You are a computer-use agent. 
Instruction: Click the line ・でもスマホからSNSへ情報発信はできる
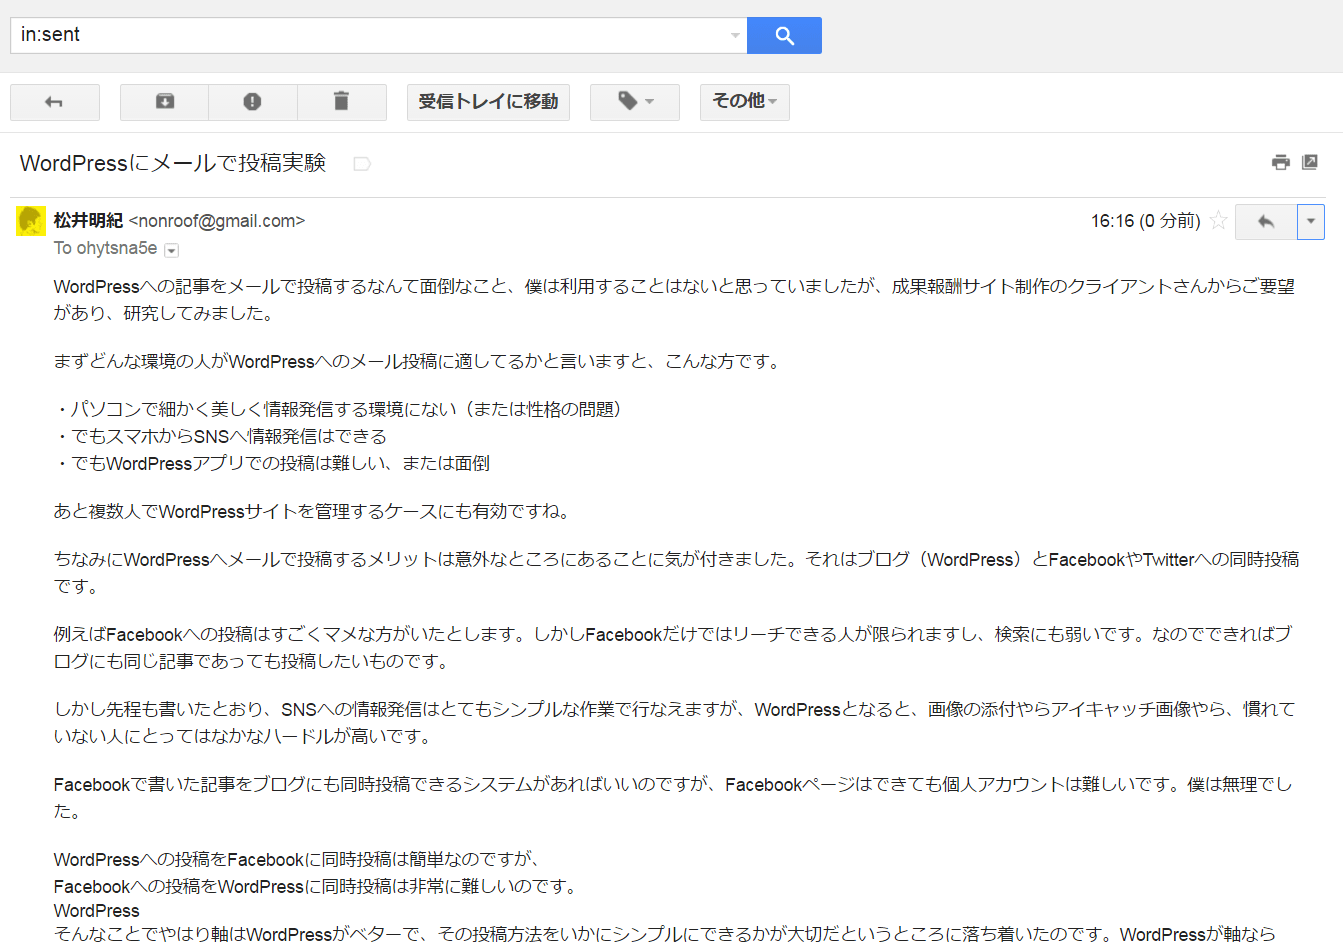pyautogui.click(x=220, y=436)
